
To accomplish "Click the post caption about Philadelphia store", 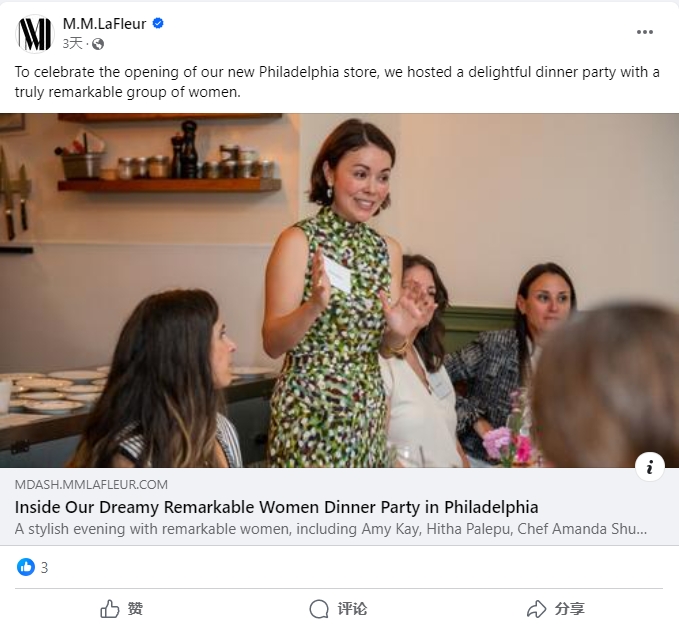I will point(337,82).
